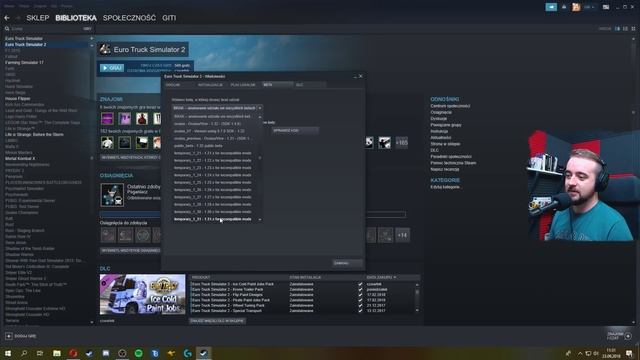640x360 pixels.
Task: Switch to Pliki lokalne tab
Action: 243,85
